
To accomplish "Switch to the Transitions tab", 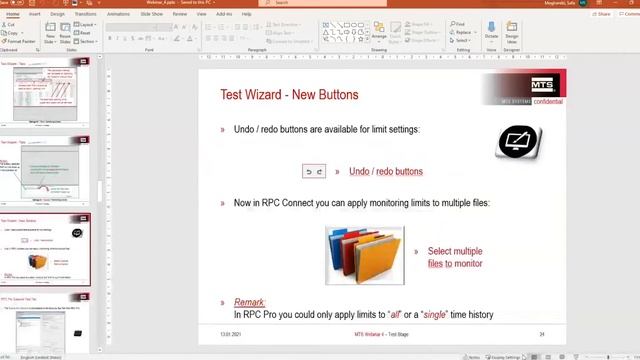I will tap(85, 14).
